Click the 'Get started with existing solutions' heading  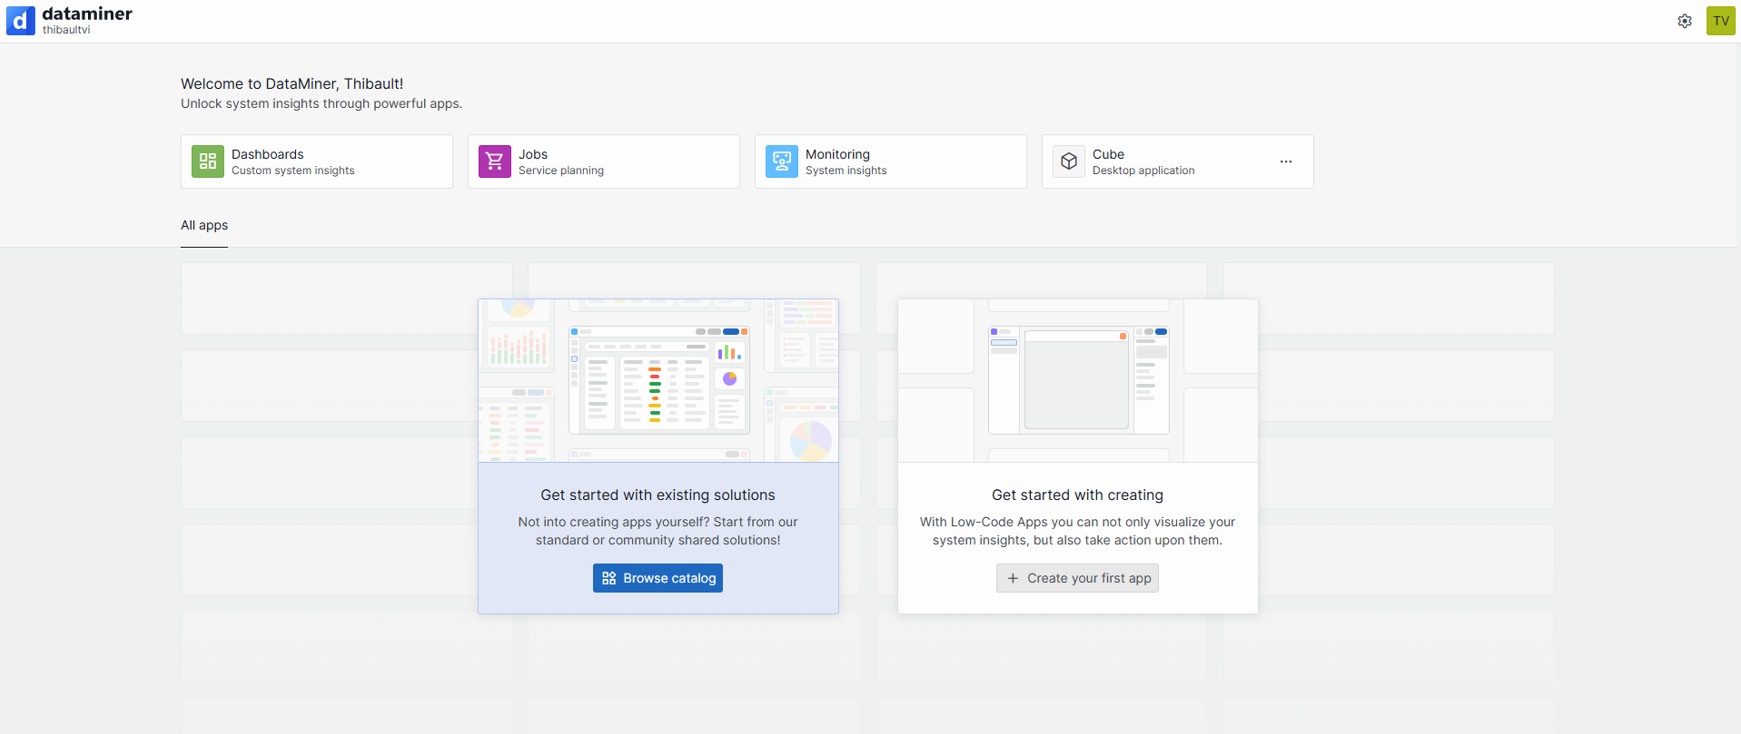tap(658, 495)
